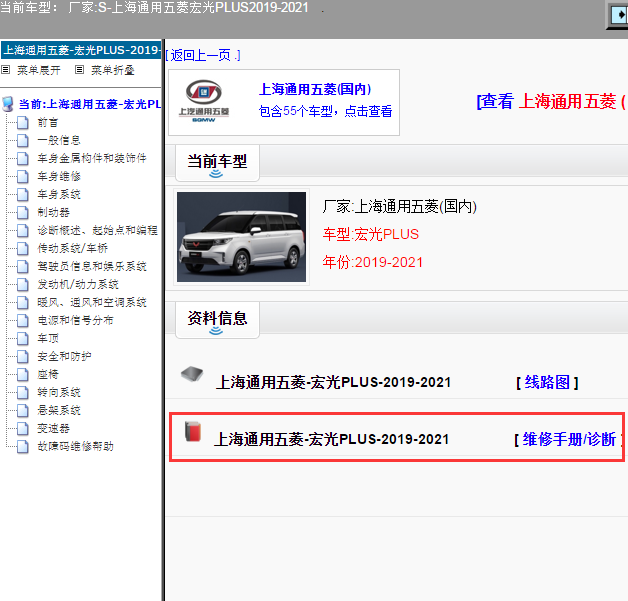Open the 车身系统 tree item
The image size is (628, 601).
pos(59,194)
